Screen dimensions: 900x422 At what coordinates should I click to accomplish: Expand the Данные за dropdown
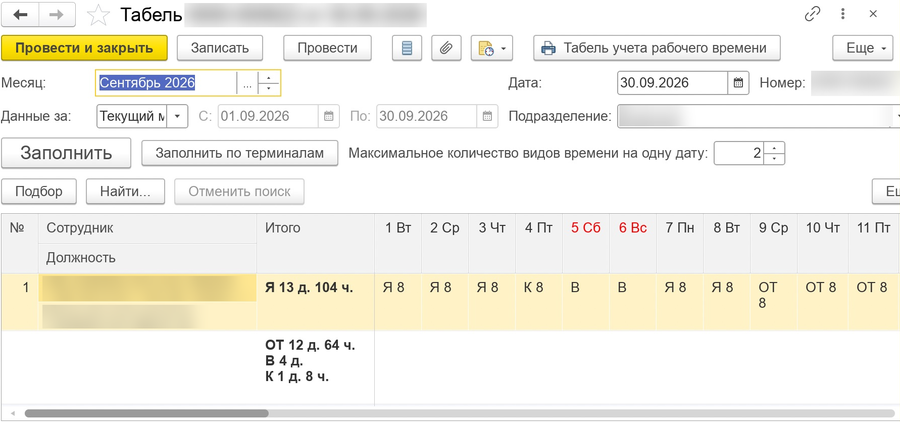(x=177, y=117)
